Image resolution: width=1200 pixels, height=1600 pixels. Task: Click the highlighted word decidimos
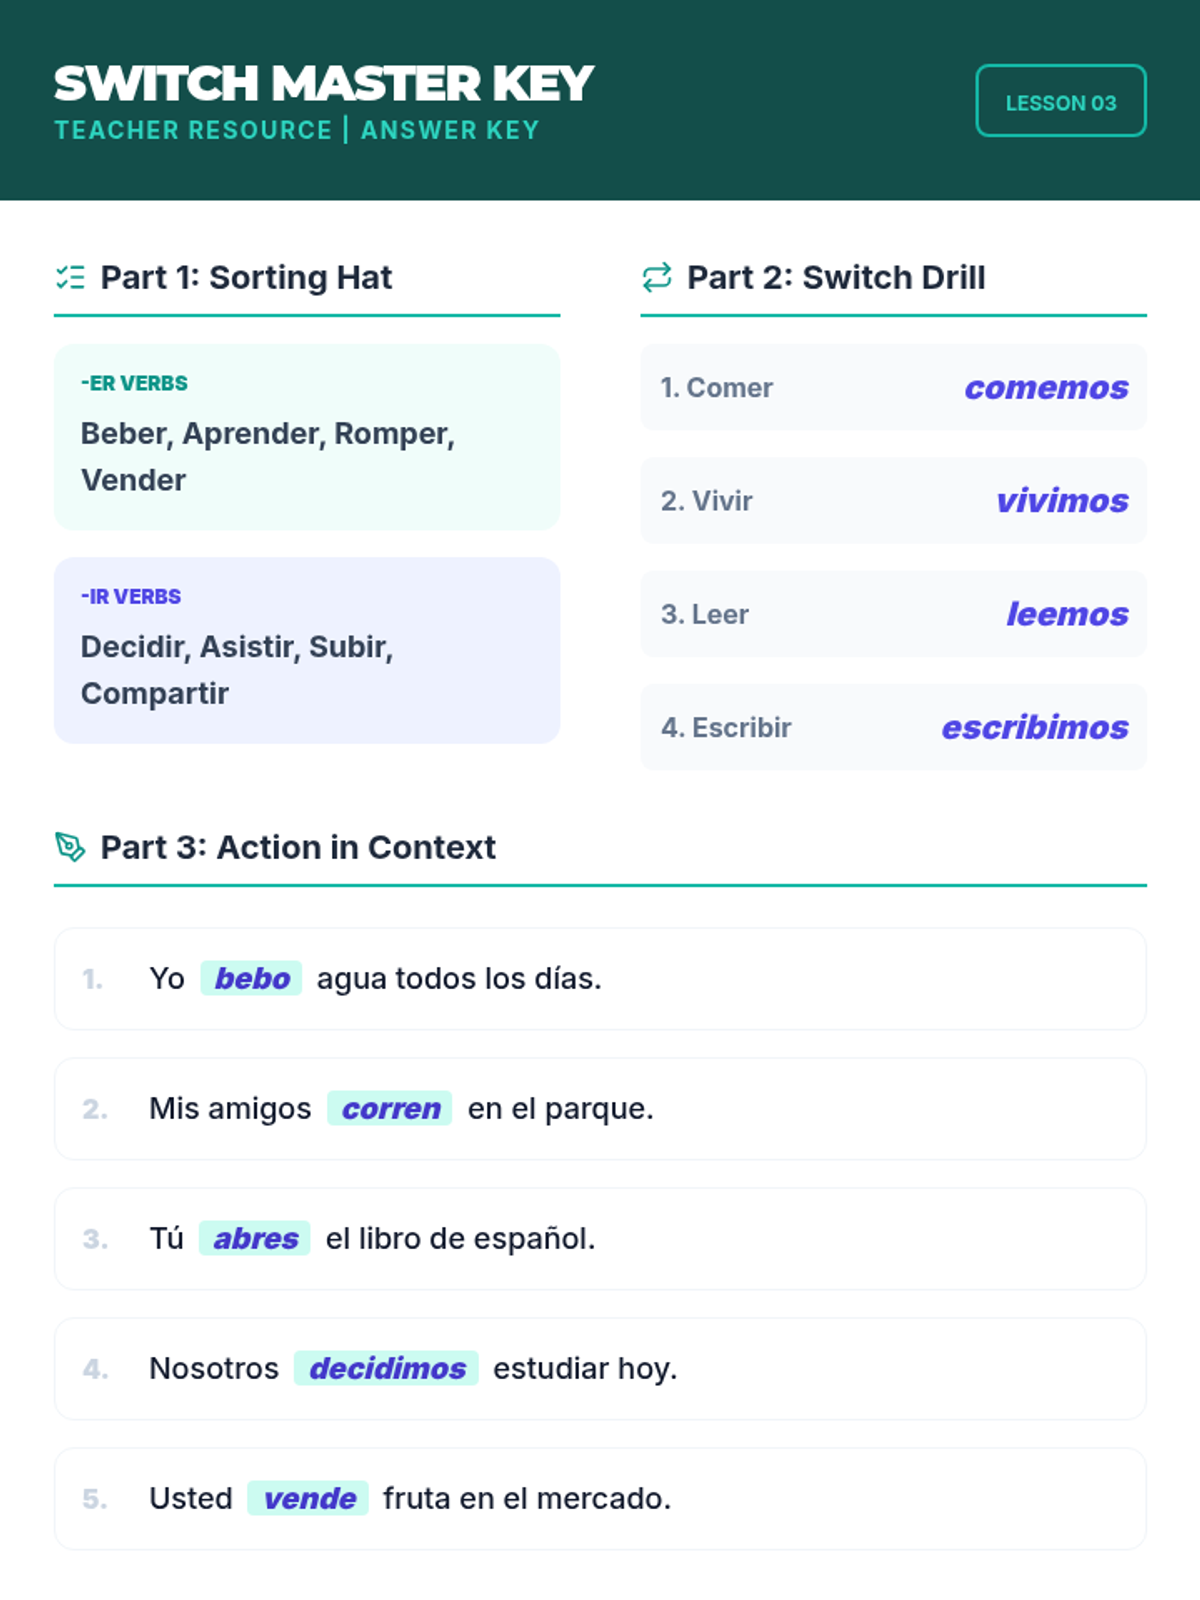pyautogui.click(x=386, y=1368)
